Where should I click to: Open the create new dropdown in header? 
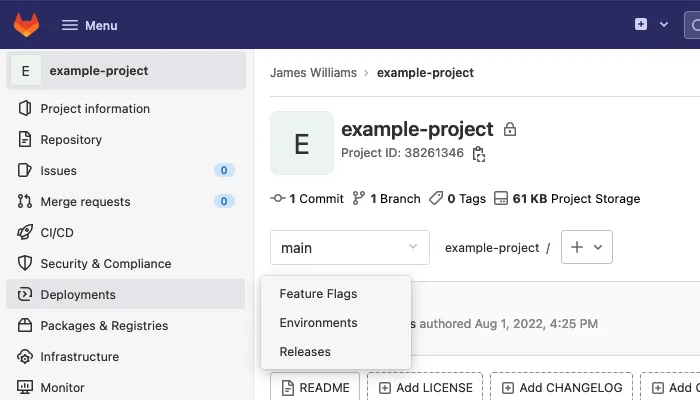651,25
